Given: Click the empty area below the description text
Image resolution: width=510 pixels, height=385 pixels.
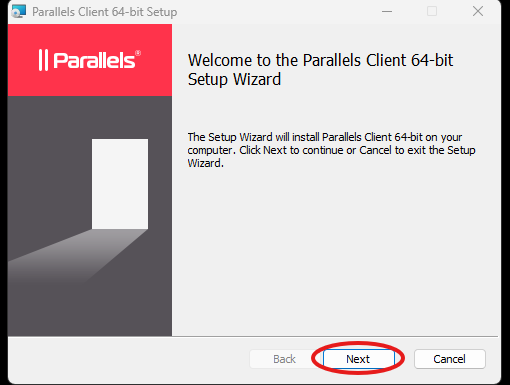Looking at the screenshot, I should 333,253.
